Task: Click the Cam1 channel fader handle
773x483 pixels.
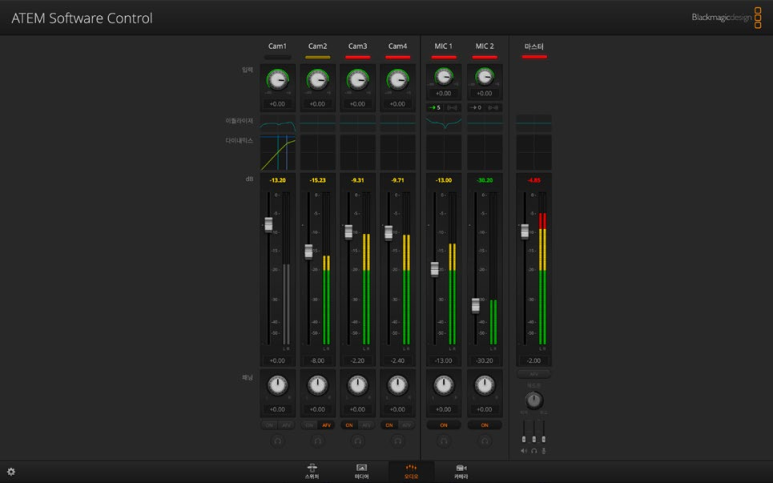Action: click(268, 224)
